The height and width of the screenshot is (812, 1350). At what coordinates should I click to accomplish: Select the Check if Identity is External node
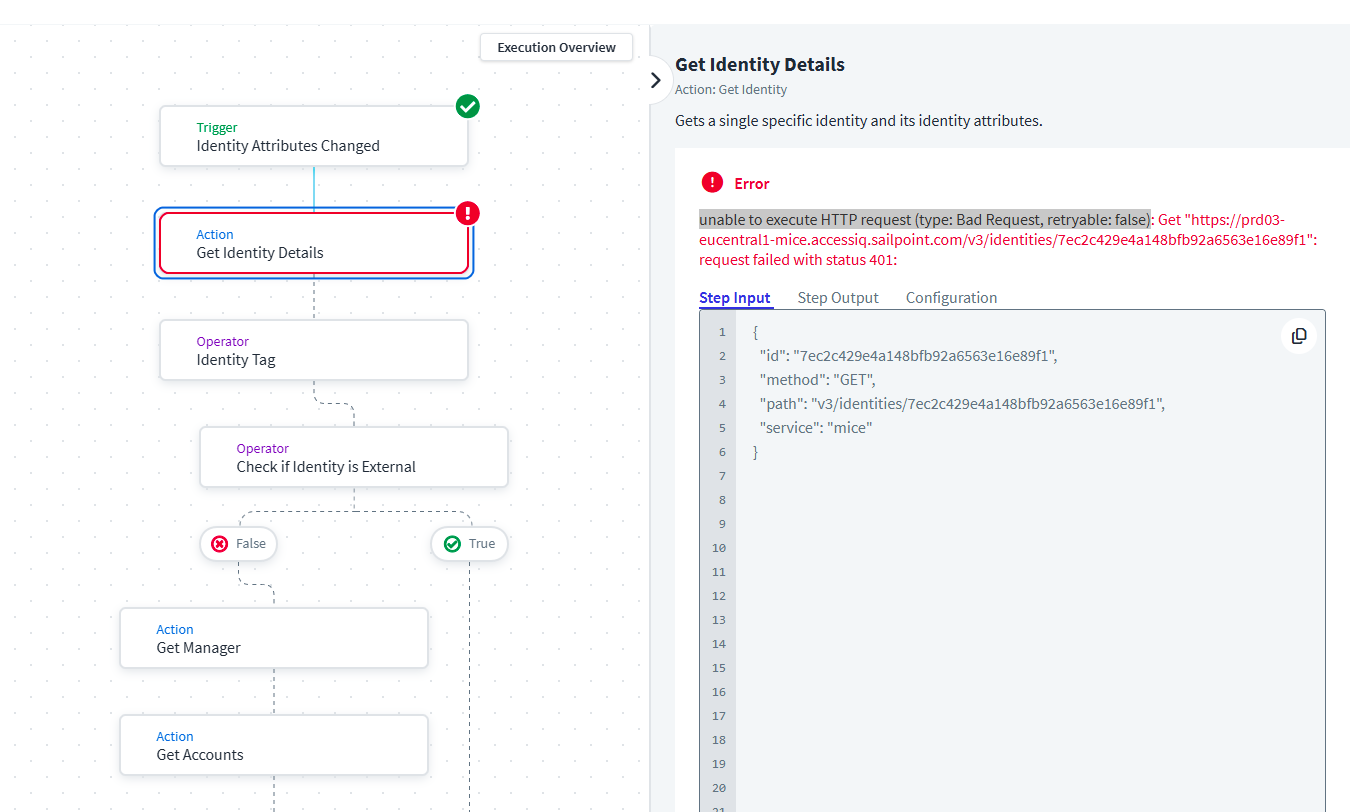point(354,457)
